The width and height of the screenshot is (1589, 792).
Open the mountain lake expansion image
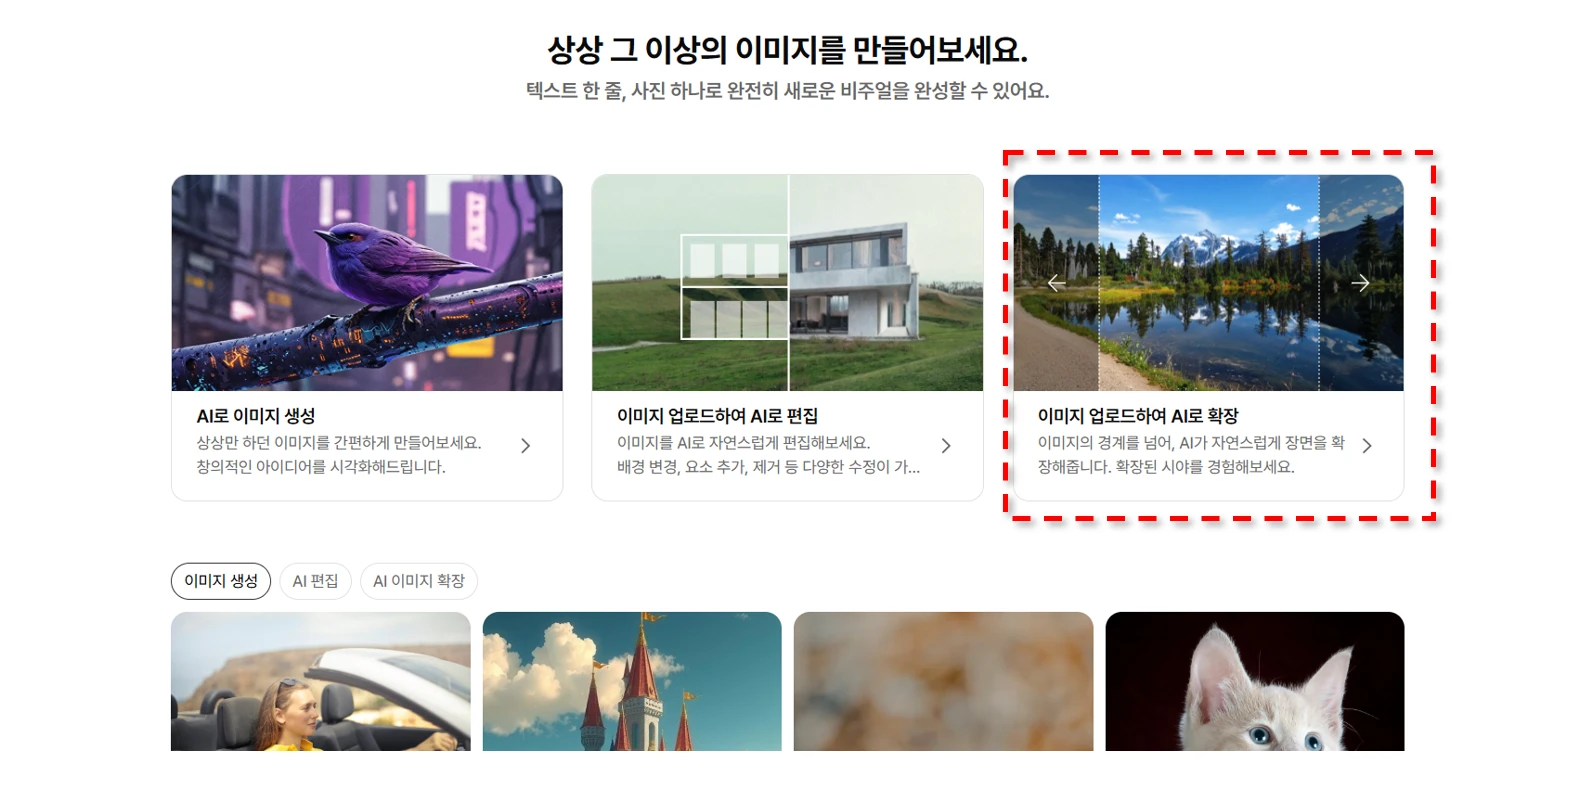tap(1208, 283)
